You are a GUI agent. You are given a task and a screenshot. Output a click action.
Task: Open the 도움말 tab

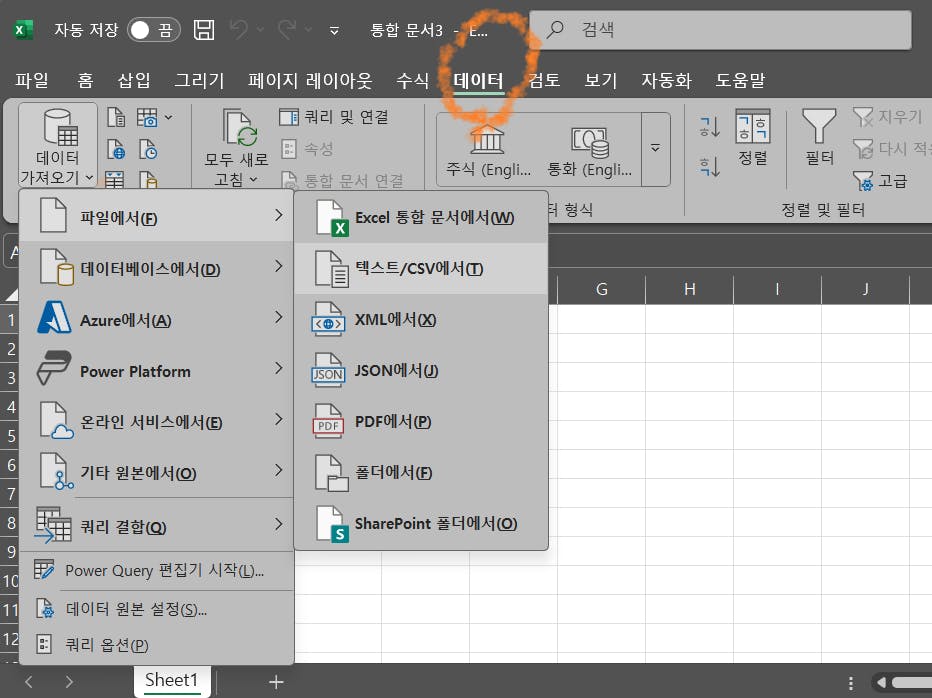740,80
